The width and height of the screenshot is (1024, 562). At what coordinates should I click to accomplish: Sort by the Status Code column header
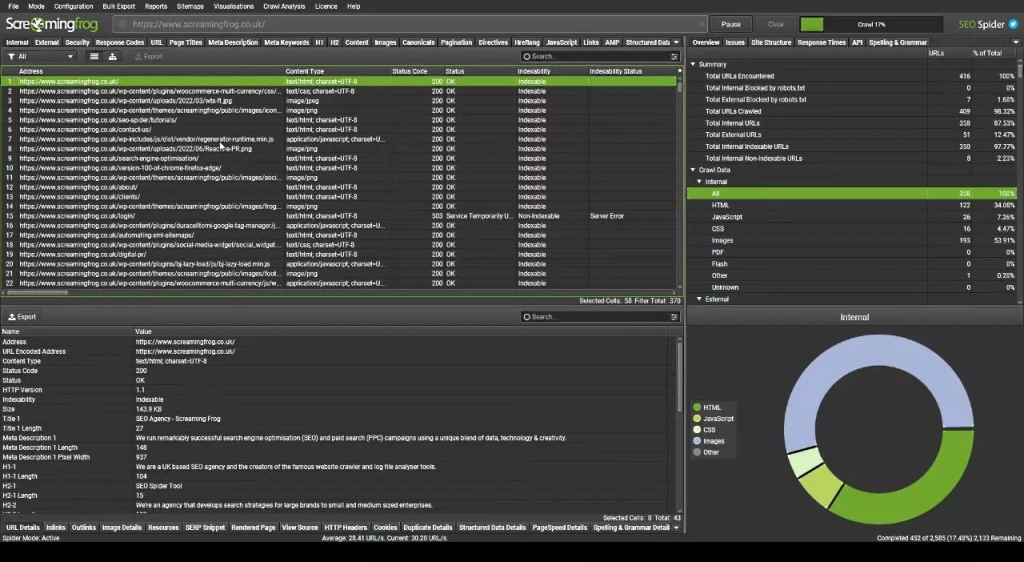click(x=409, y=71)
